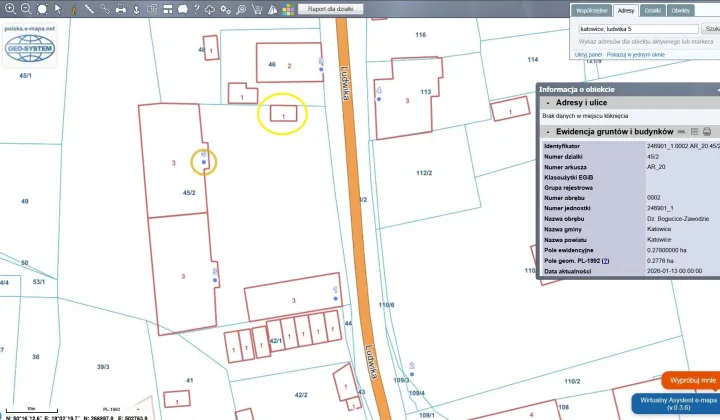The image size is (720, 420).
Task: Print the Ewidencja gruntów section
Action: [707, 131]
